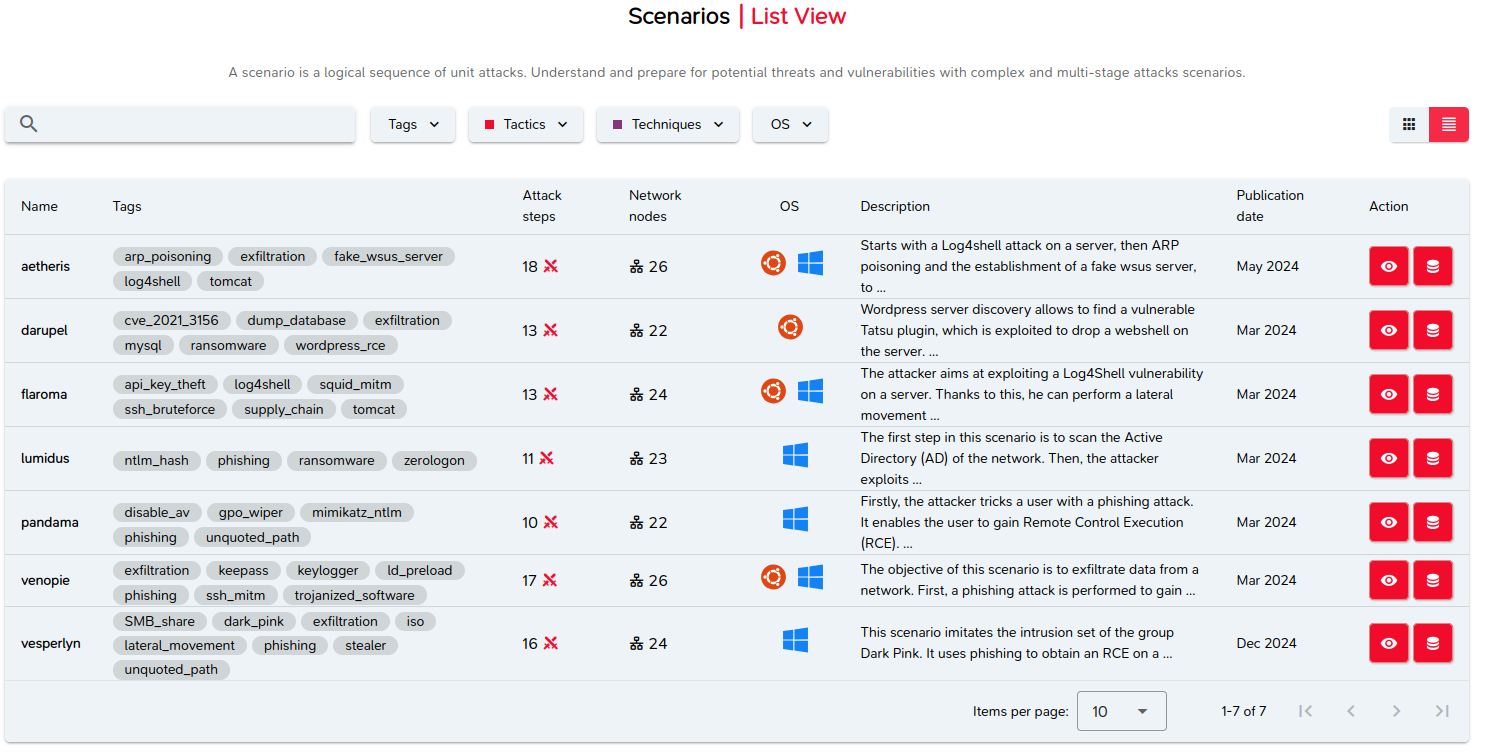Open flaroma dataset database icon
1489x753 pixels.
[x=1433, y=394]
